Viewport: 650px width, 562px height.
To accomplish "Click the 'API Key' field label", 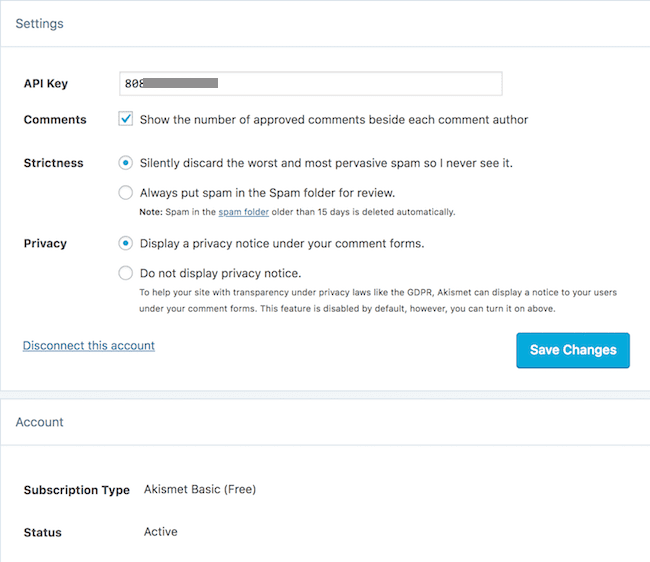I will coord(46,84).
